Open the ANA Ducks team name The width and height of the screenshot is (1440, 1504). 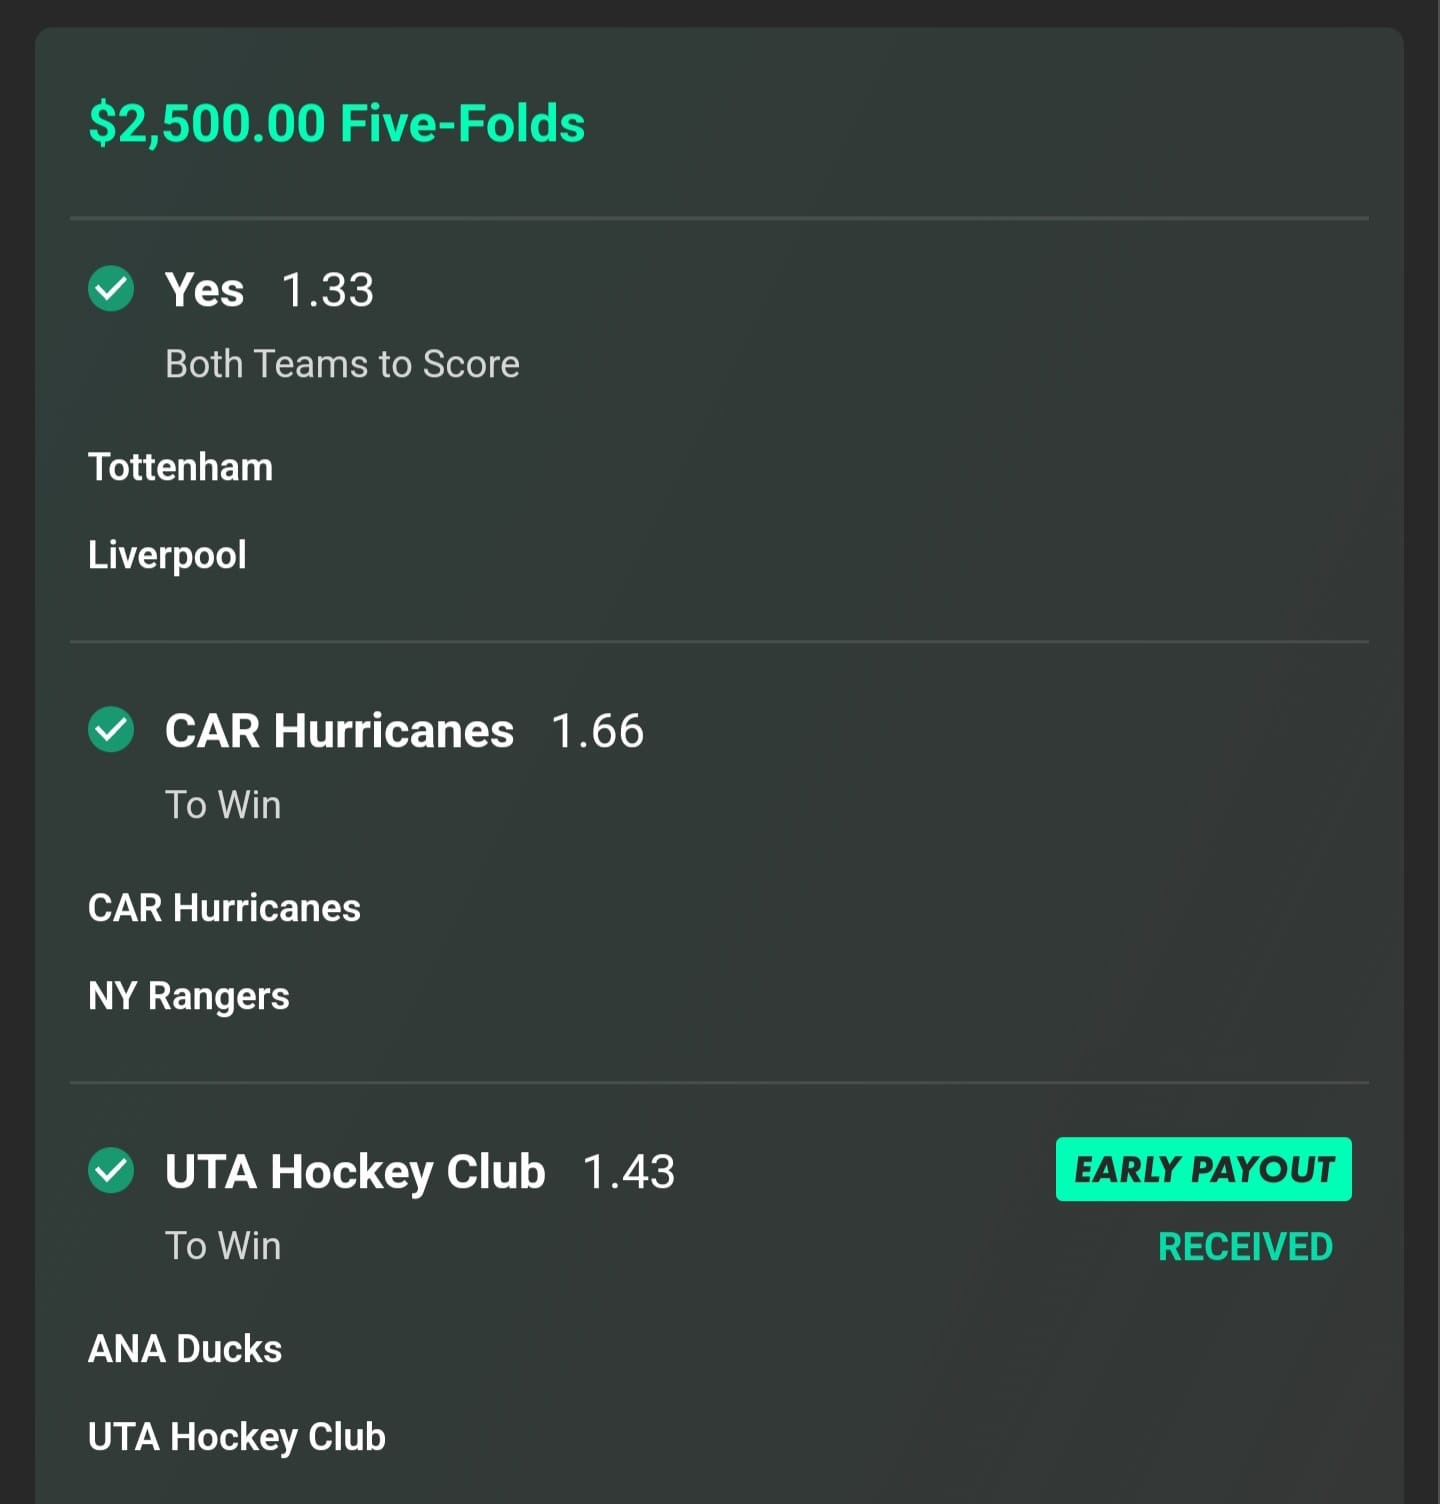pos(185,1349)
